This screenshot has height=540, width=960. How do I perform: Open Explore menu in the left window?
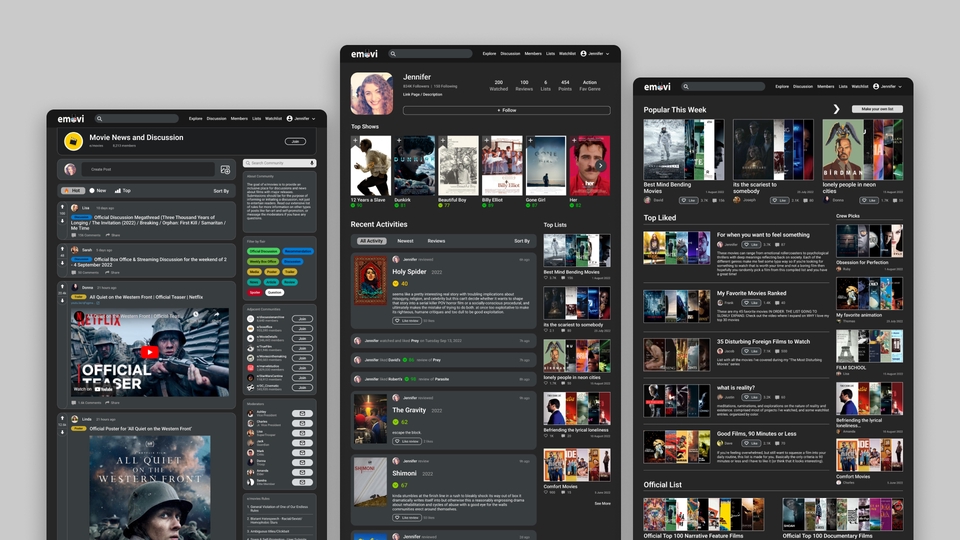(x=195, y=119)
